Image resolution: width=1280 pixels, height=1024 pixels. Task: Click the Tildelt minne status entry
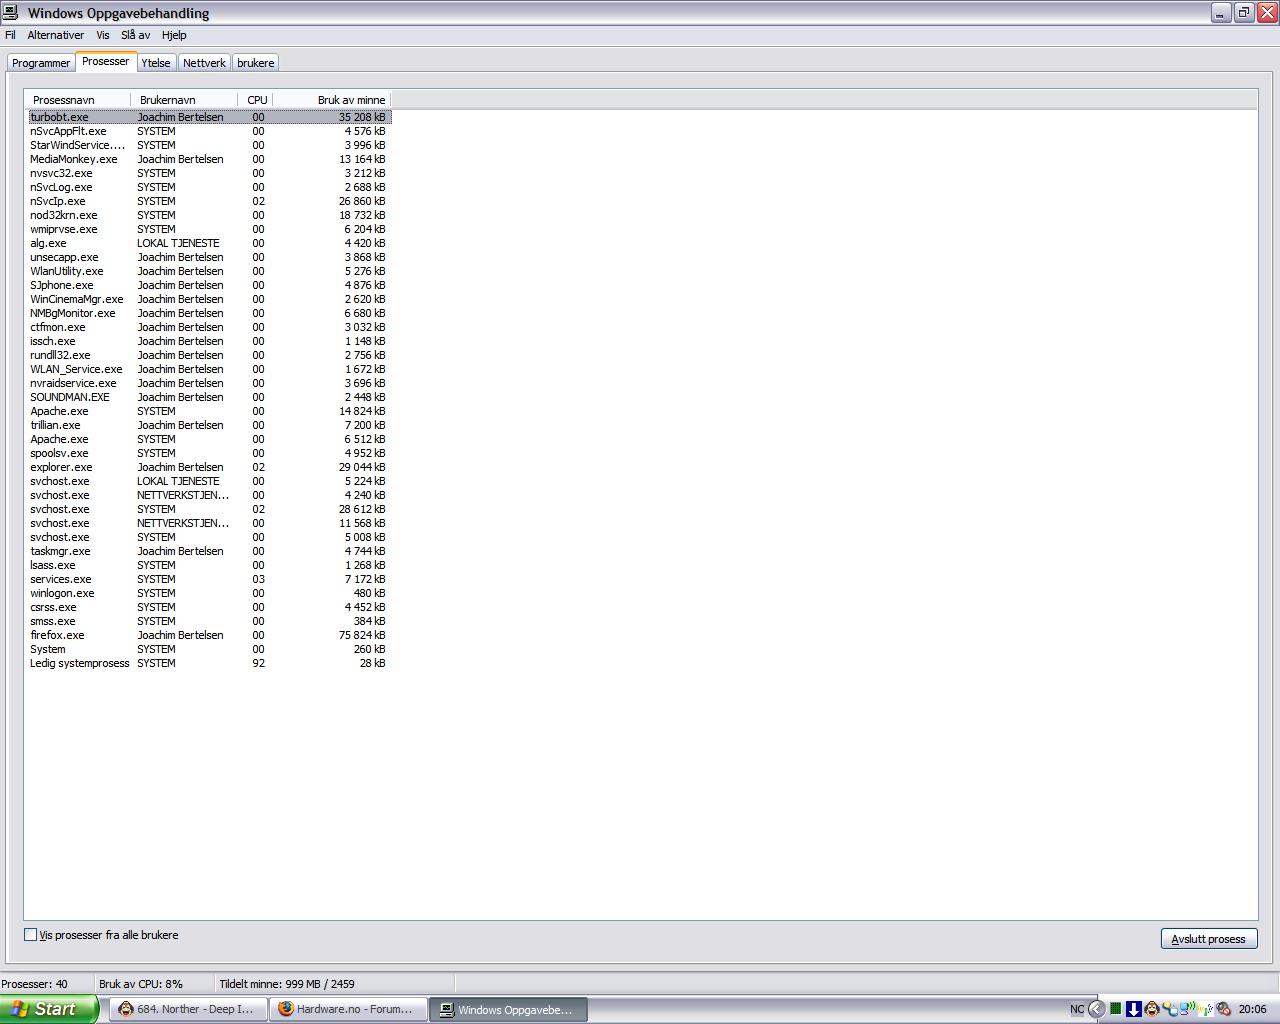tap(287, 984)
